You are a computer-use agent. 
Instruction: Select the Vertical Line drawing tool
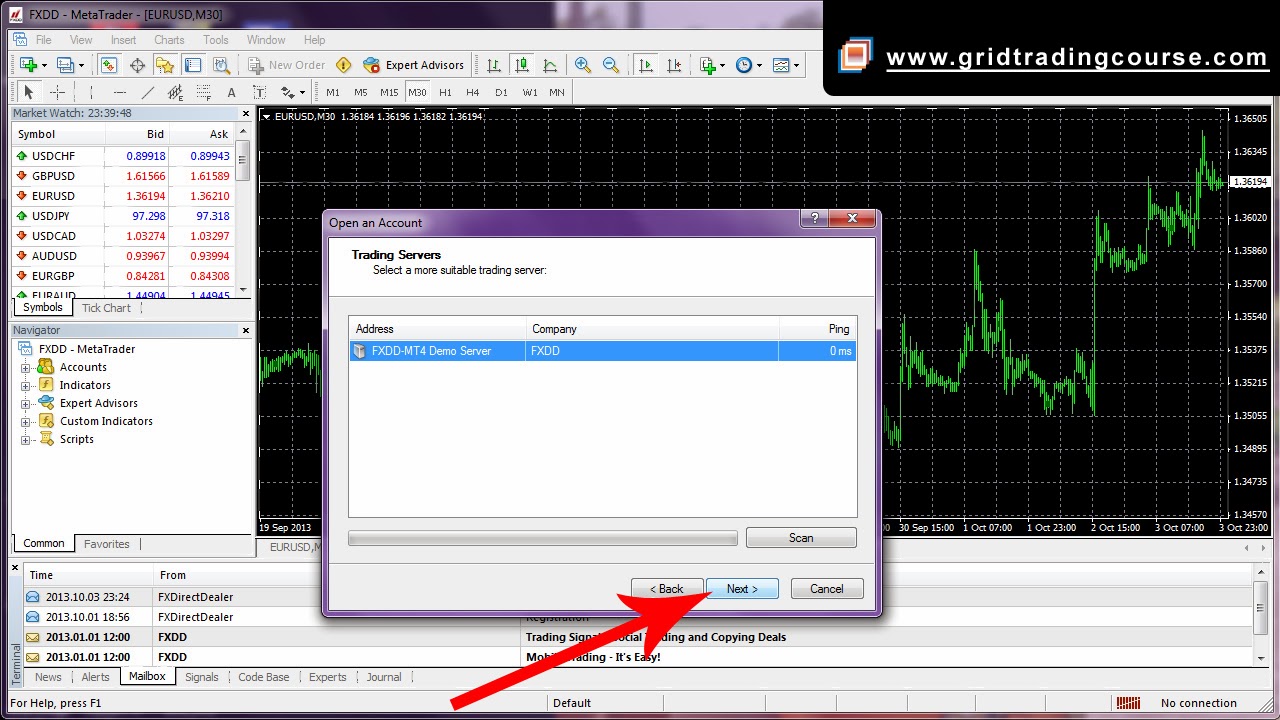(x=90, y=92)
